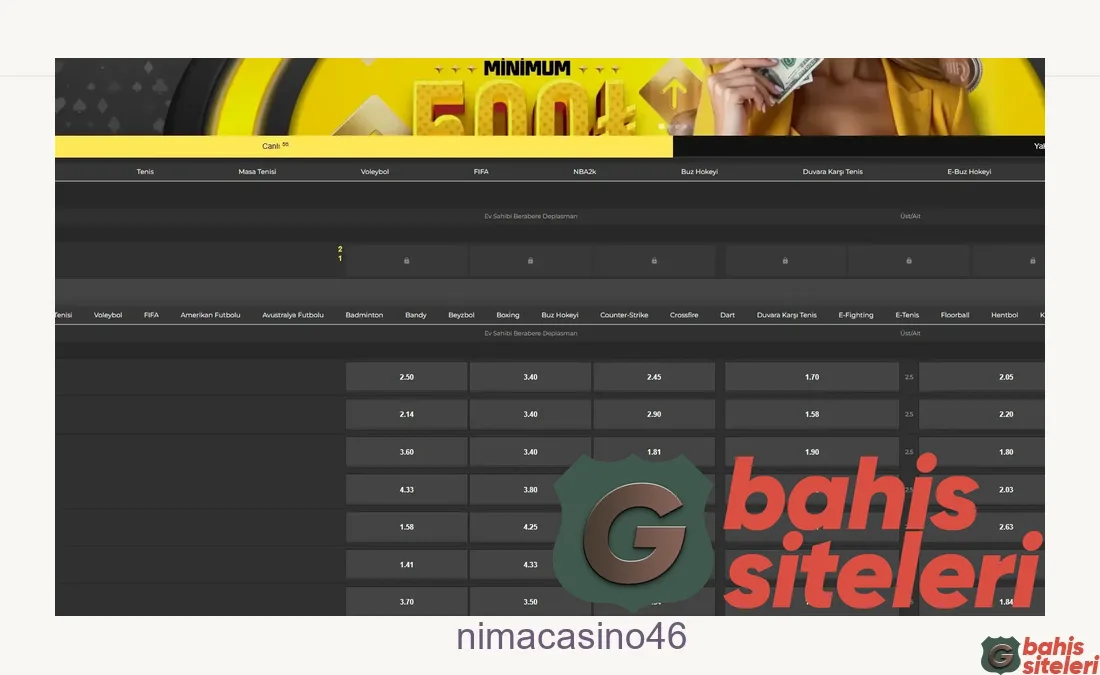Select the E-Buz Hokeyi sport tab
This screenshot has width=1100, height=675.
[968, 171]
